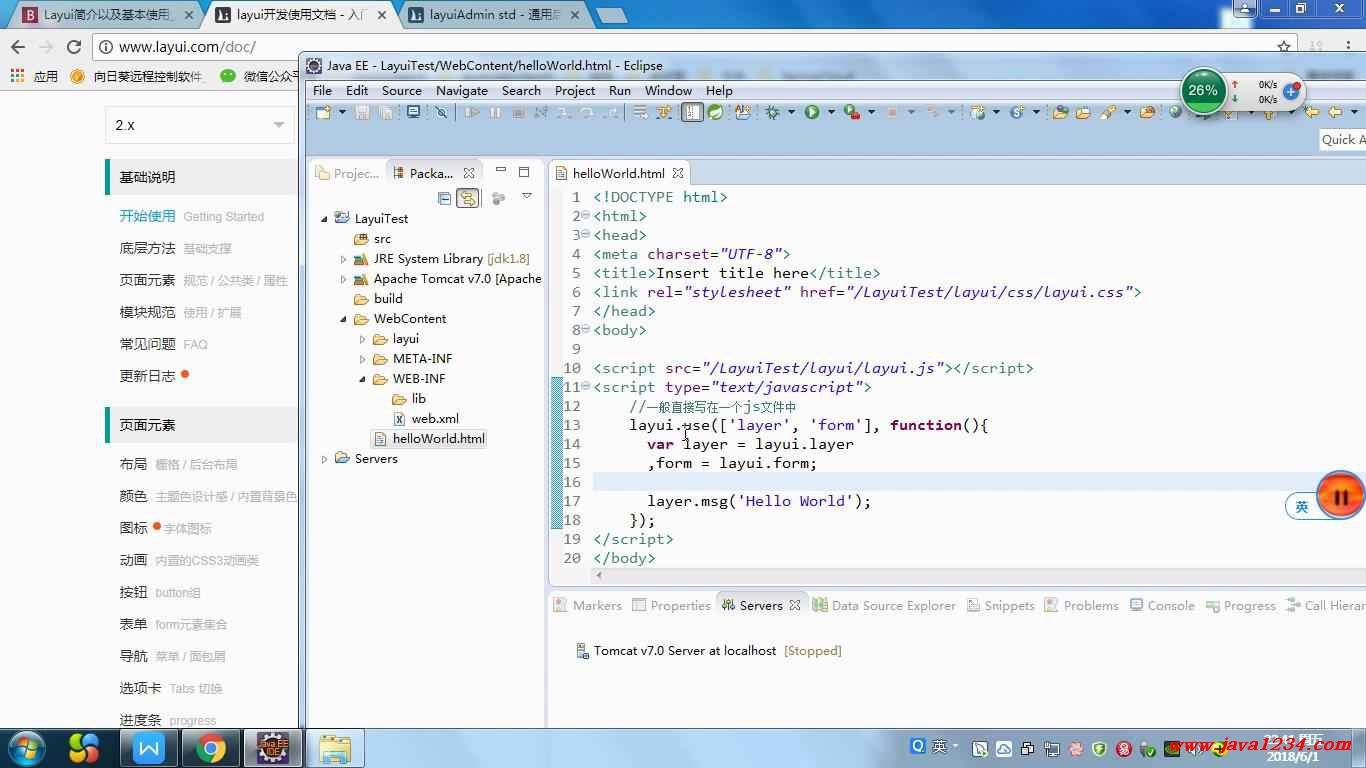
Task: Expand the layui folder
Action: click(363, 339)
